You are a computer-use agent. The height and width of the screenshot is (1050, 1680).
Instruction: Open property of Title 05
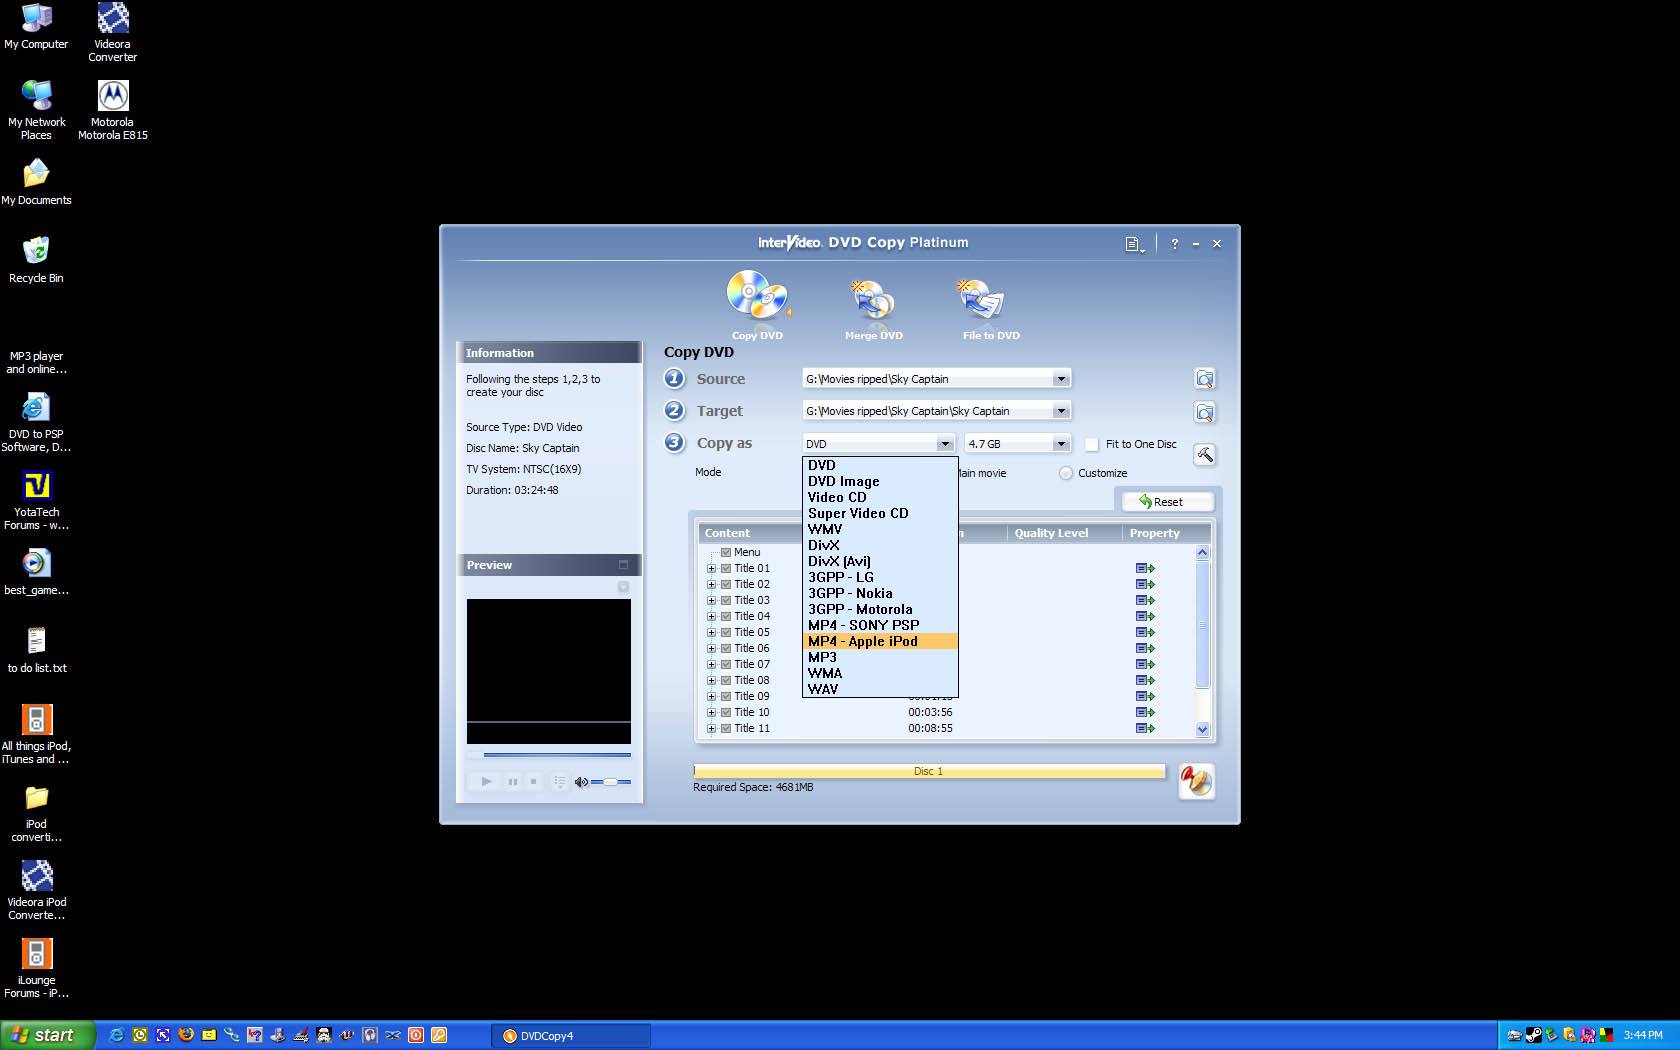[1145, 632]
